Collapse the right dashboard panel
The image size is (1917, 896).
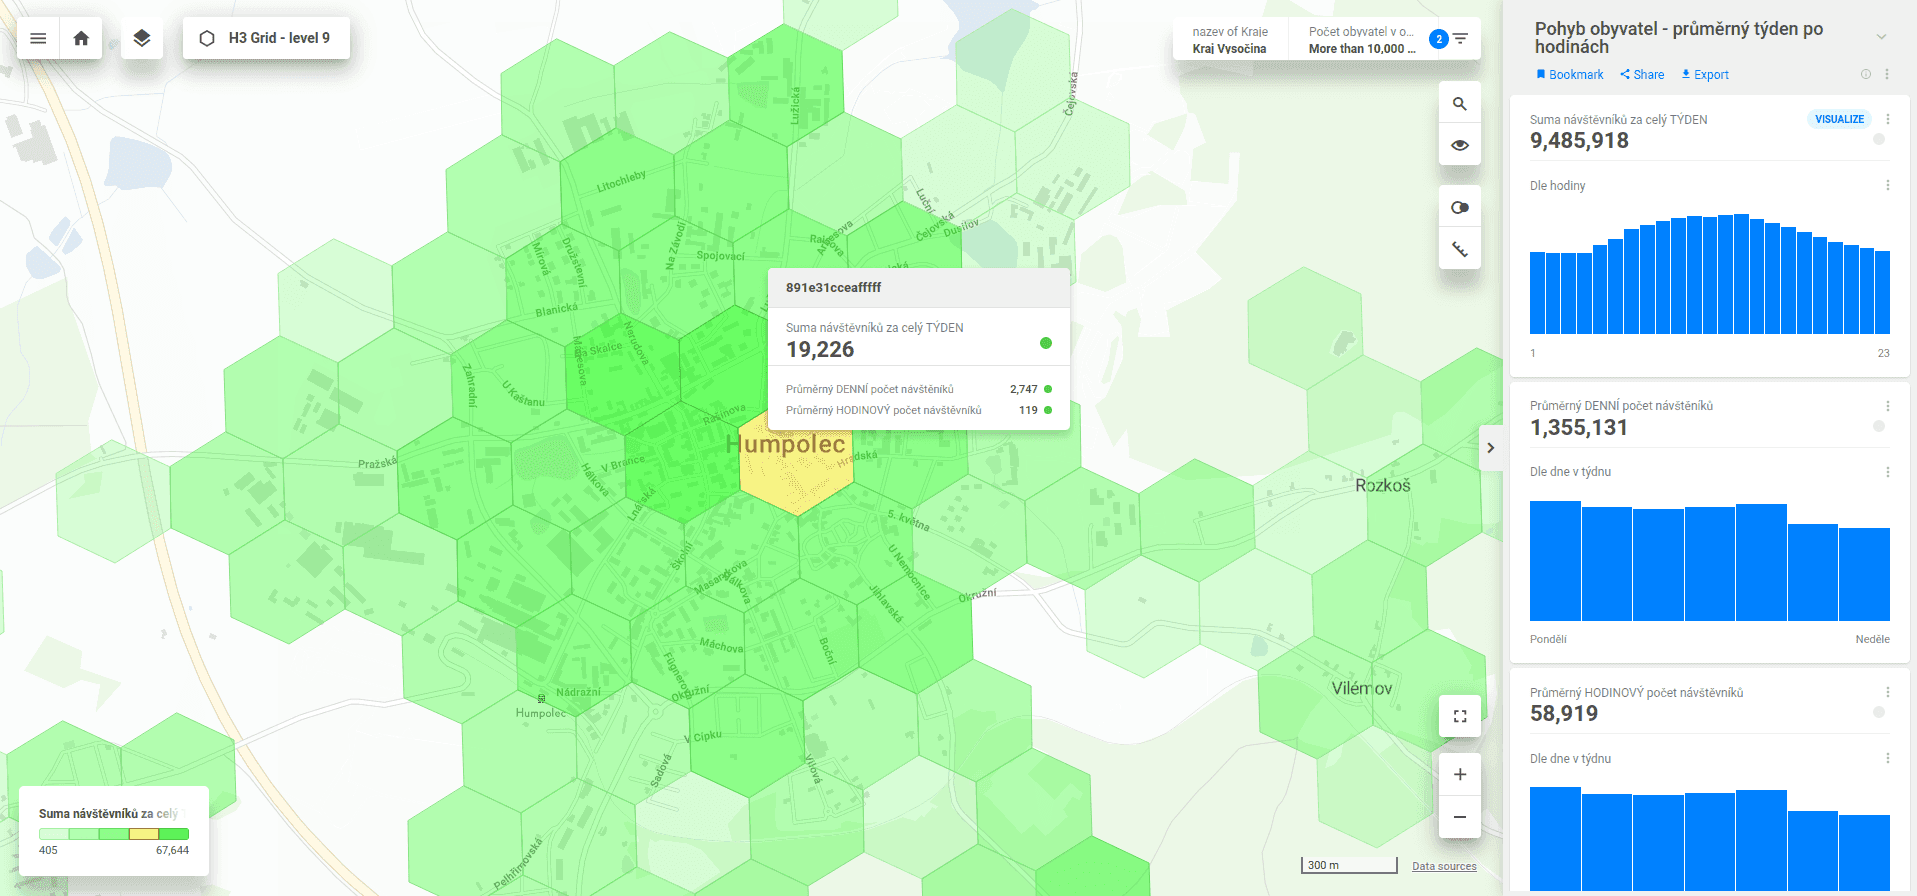coord(1491,448)
